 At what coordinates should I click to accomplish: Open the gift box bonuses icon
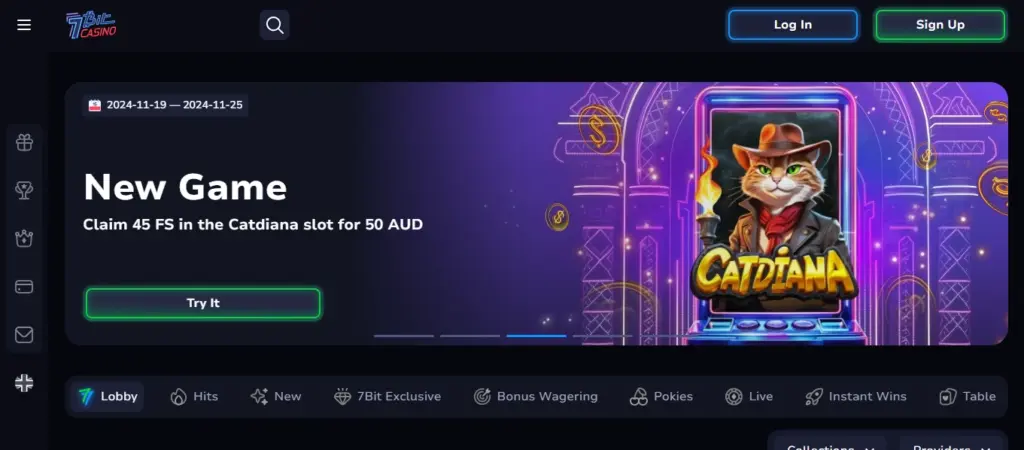pyautogui.click(x=24, y=142)
